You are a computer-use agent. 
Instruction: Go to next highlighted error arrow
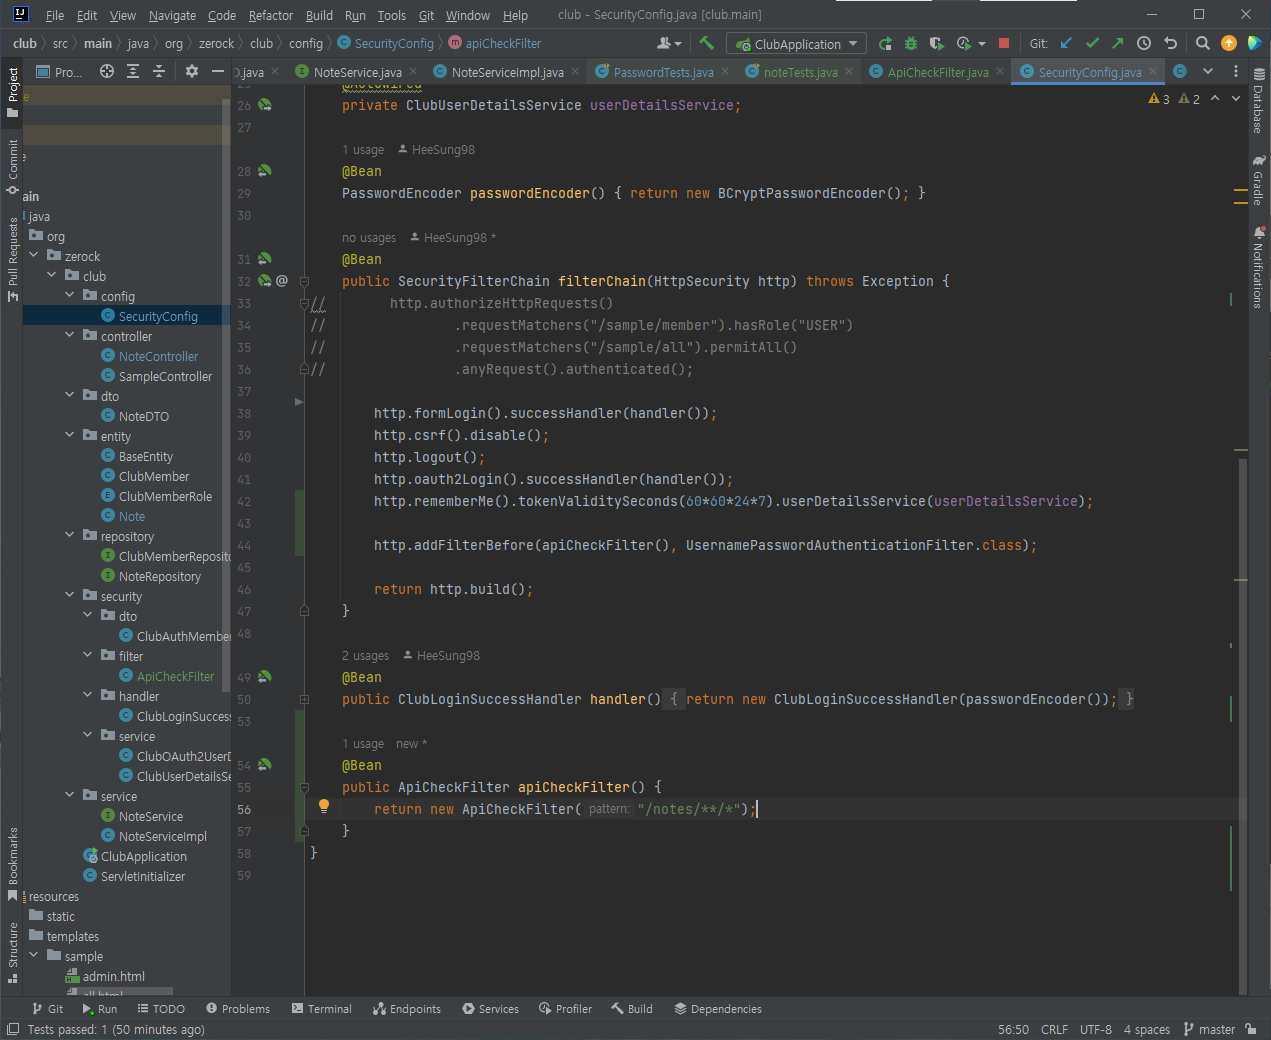tap(1236, 98)
